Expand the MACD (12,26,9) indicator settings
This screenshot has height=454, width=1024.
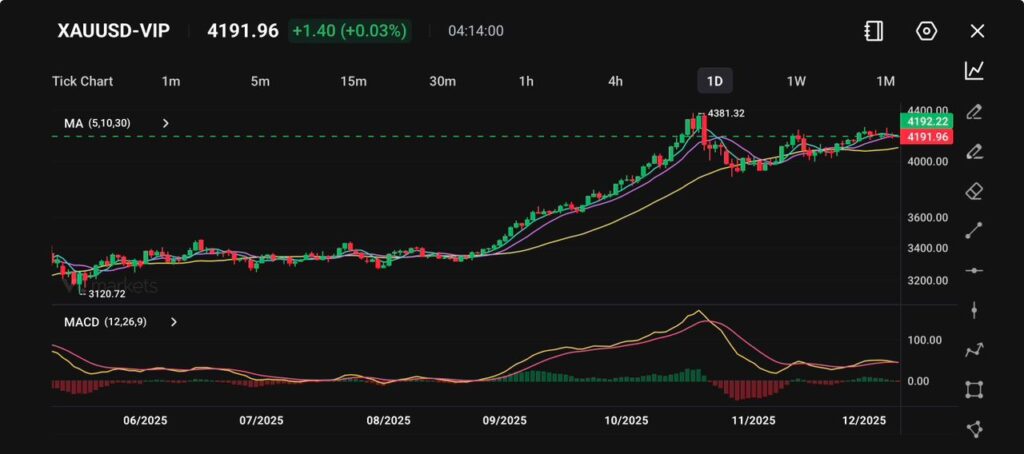[174, 322]
